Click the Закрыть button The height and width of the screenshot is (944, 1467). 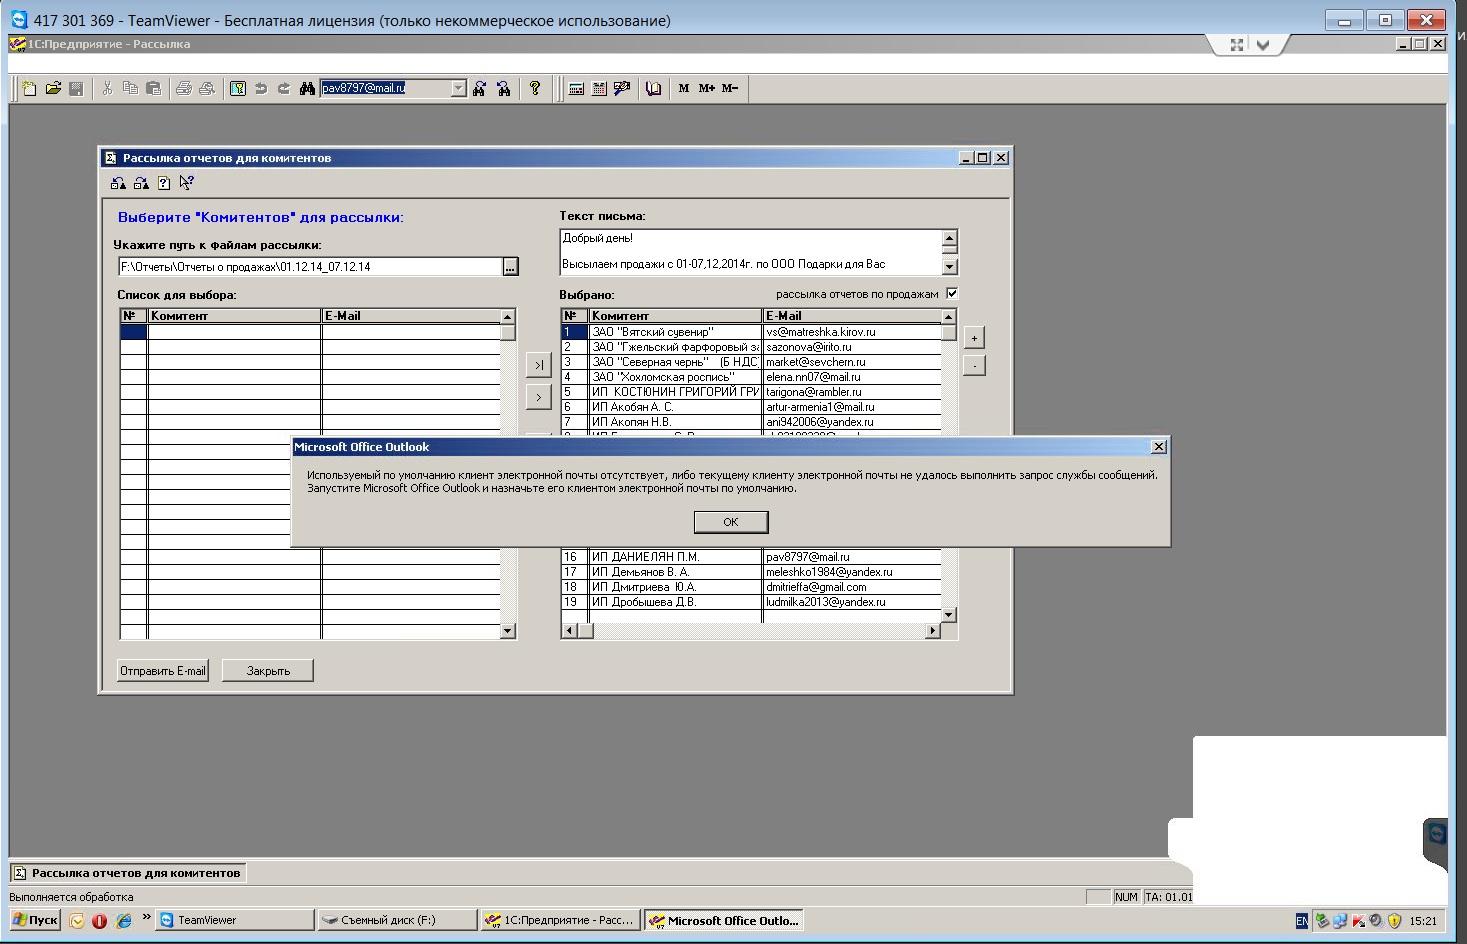268,671
